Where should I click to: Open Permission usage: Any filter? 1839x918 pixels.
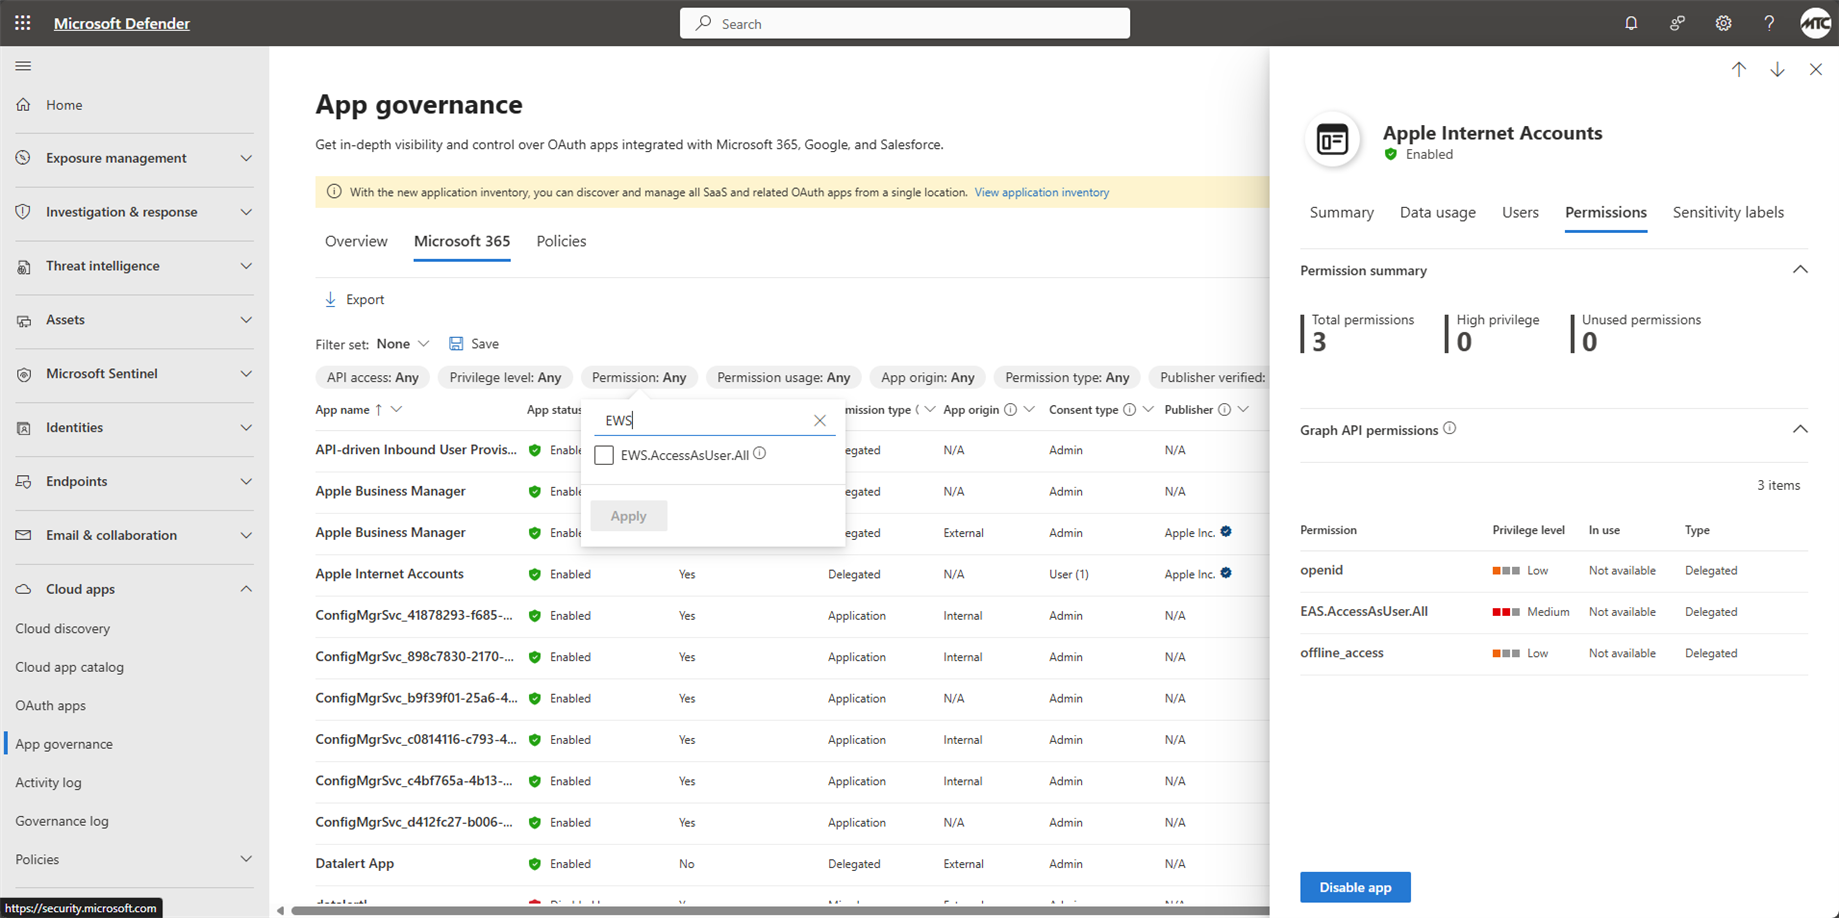(x=783, y=377)
